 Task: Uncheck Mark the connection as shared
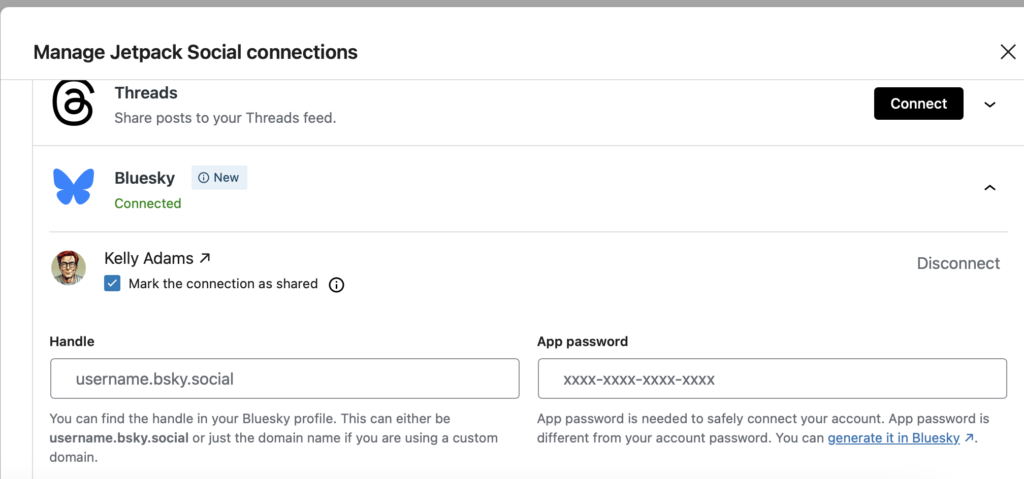pyautogui.click(x=113, y=284)
